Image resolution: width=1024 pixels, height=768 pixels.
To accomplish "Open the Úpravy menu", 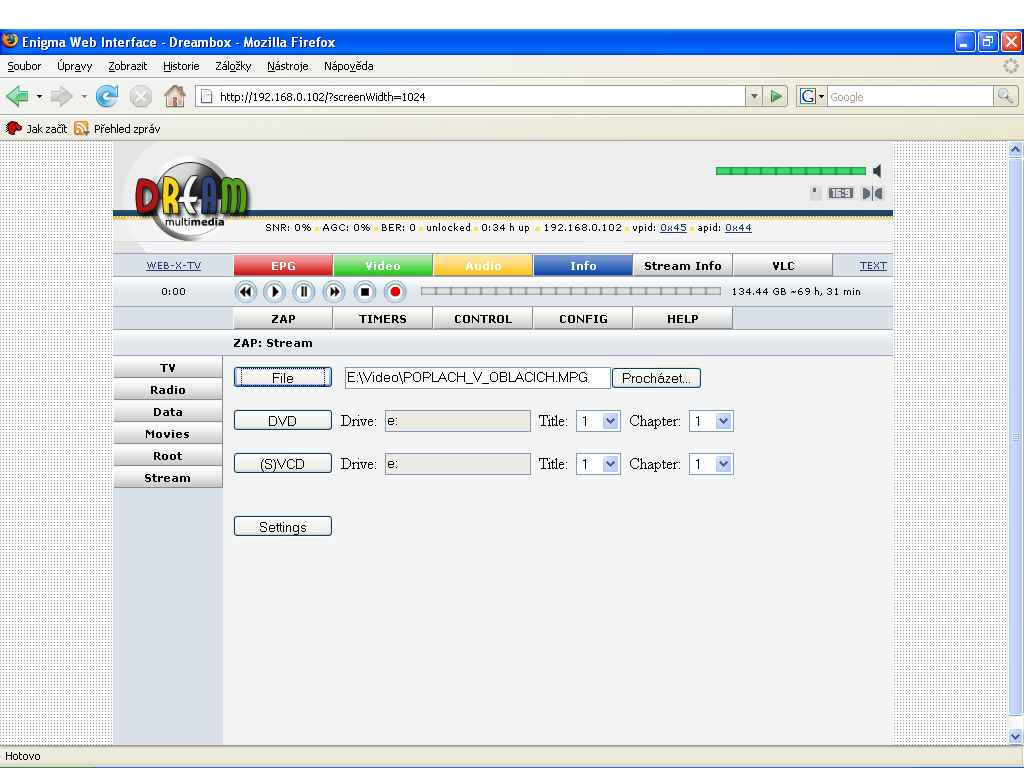I will [x=74, y=66].
